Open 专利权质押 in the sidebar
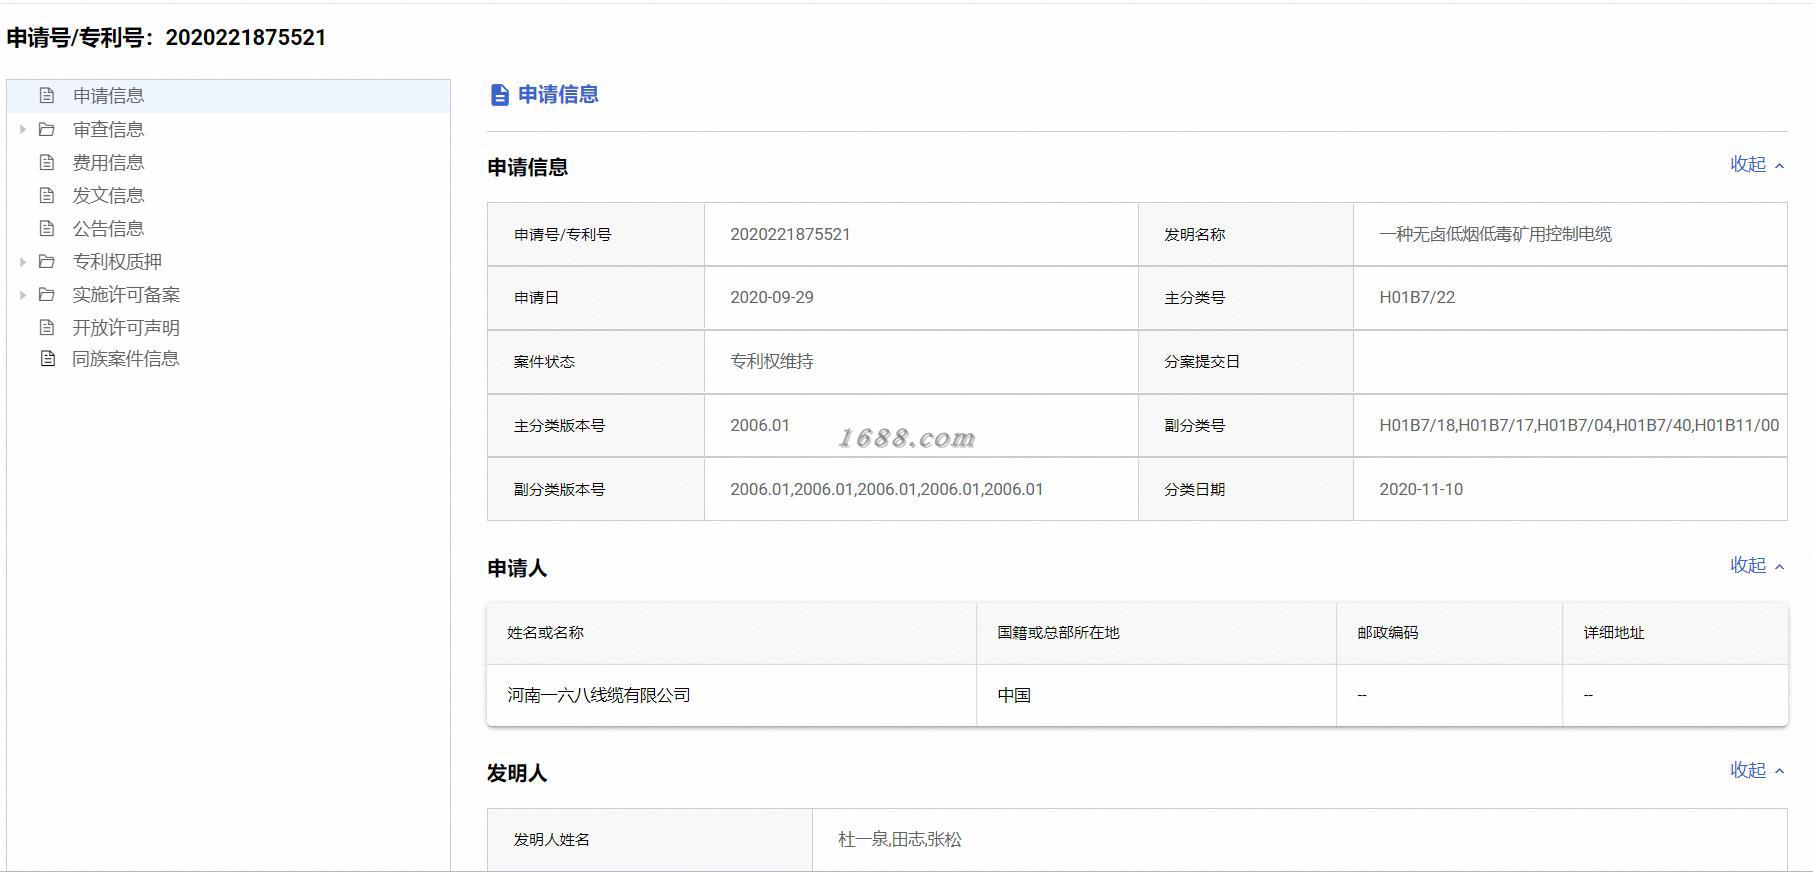 pos(117,261)
